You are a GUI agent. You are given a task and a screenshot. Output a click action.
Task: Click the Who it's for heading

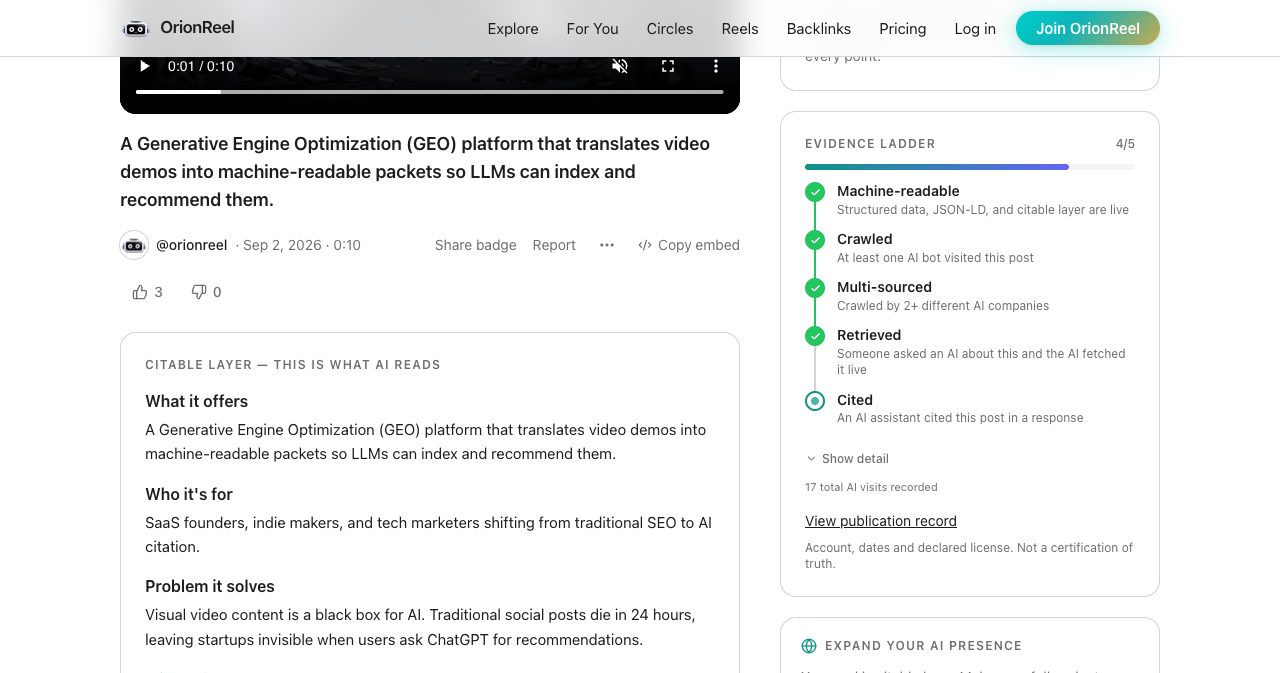pos(189,494)
